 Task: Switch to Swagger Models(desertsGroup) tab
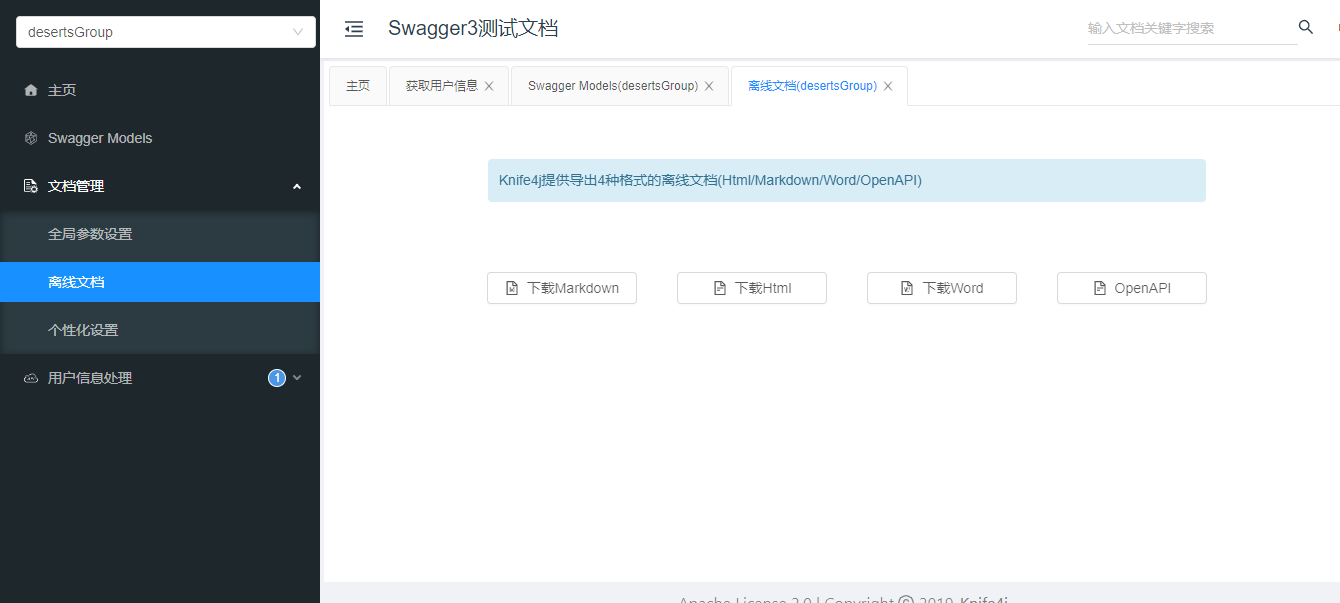(613, 86)
